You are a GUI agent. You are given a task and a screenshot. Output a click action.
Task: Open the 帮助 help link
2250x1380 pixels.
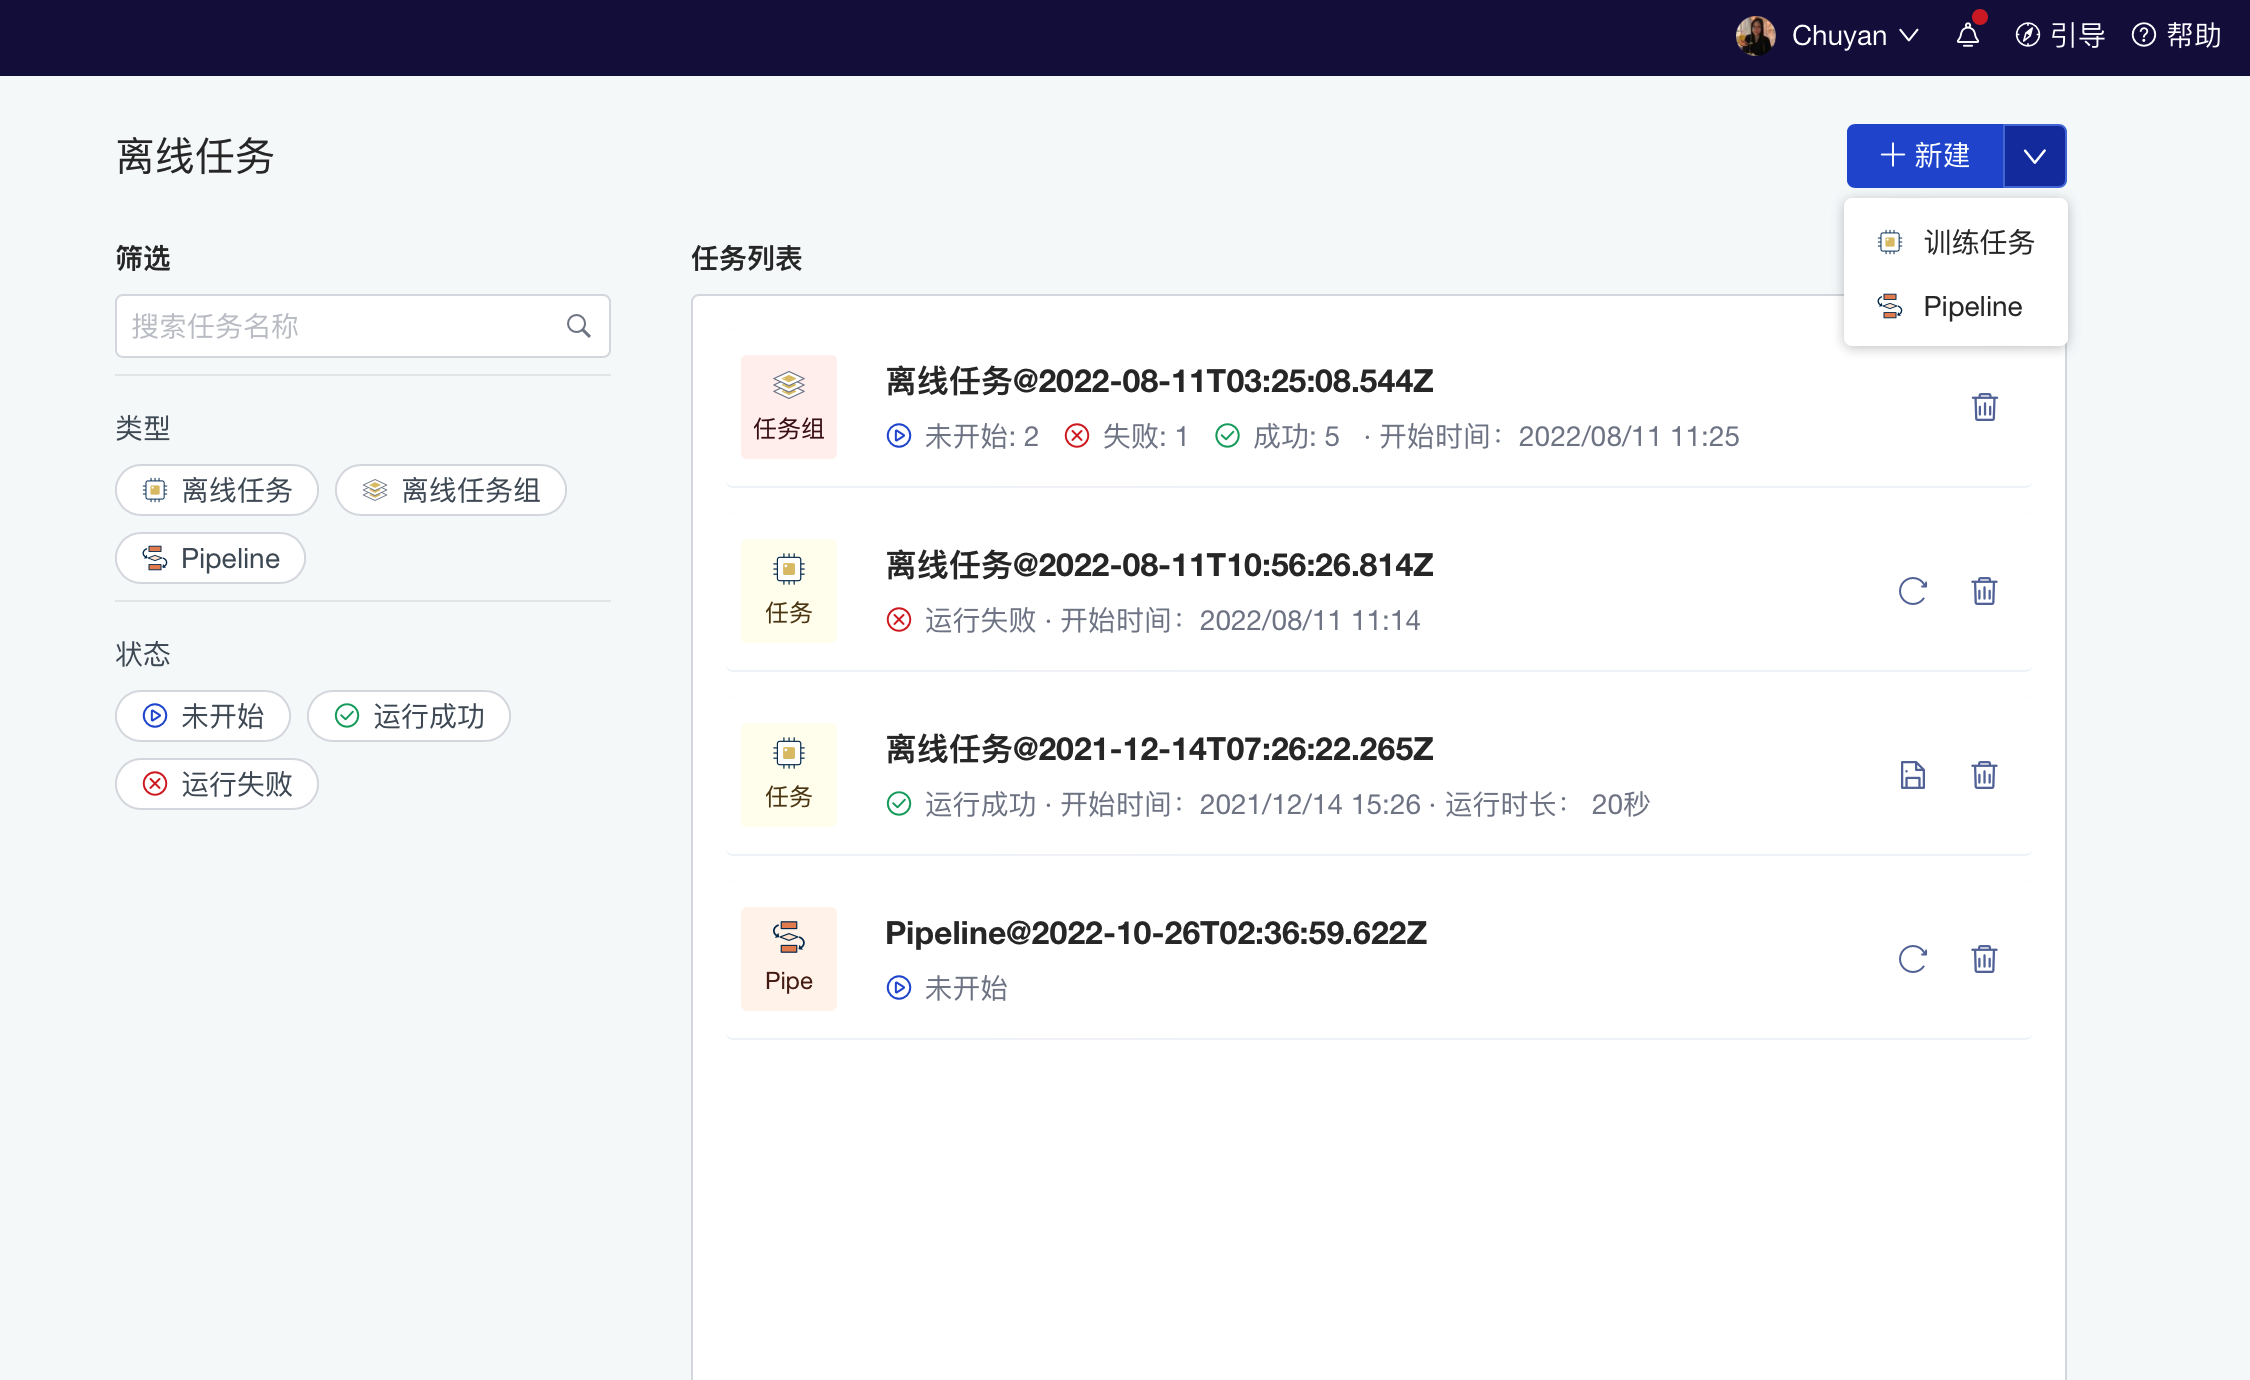coord(2177,36)
